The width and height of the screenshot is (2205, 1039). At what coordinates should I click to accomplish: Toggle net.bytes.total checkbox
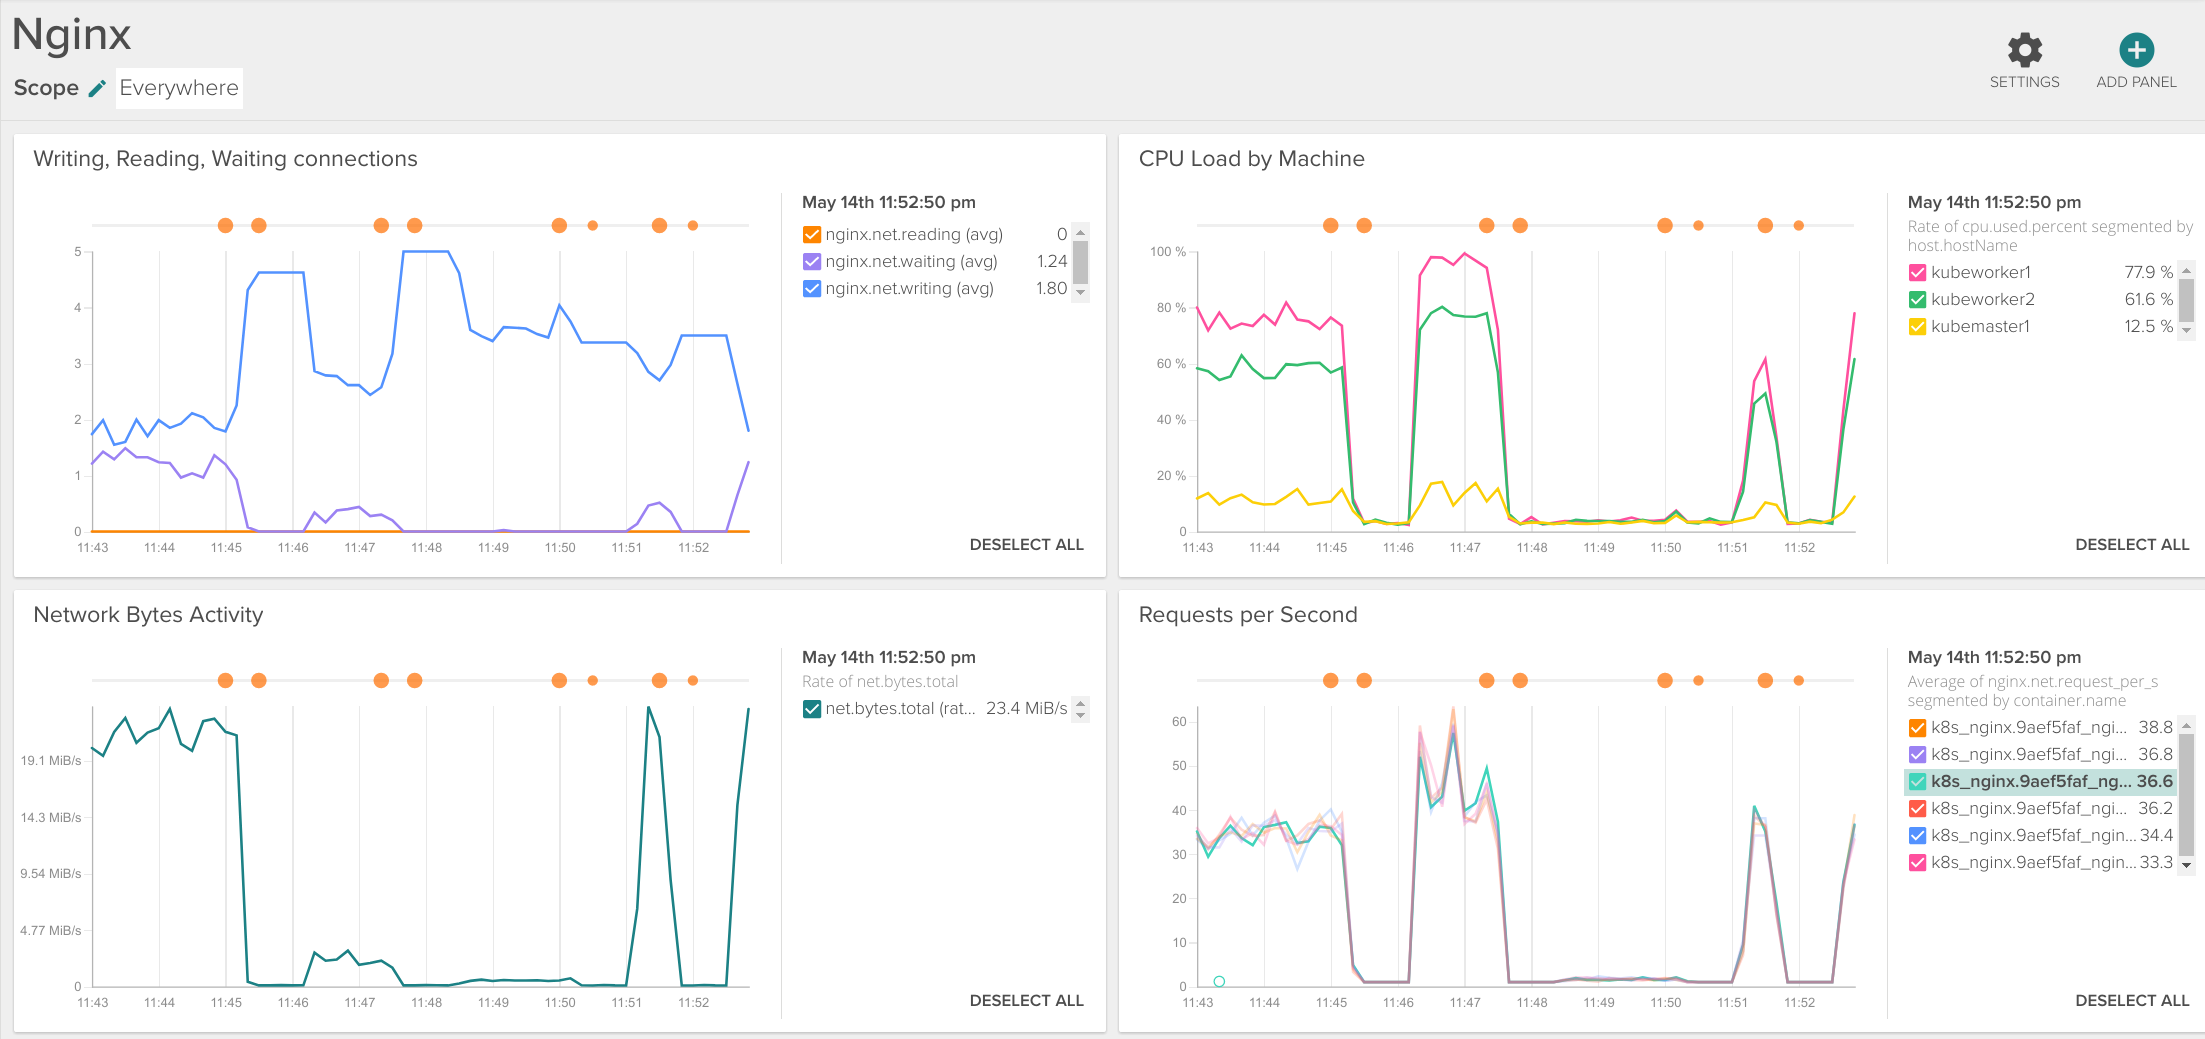click(812, 709)
